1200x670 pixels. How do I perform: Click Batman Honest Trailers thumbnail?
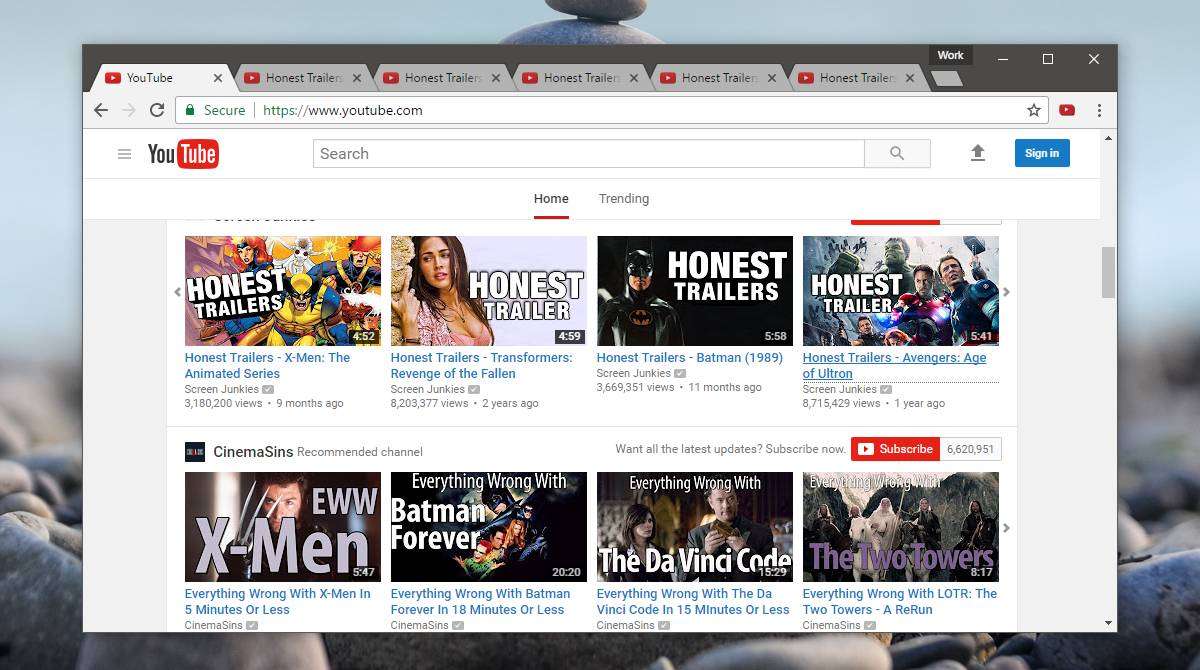(695, 291)
